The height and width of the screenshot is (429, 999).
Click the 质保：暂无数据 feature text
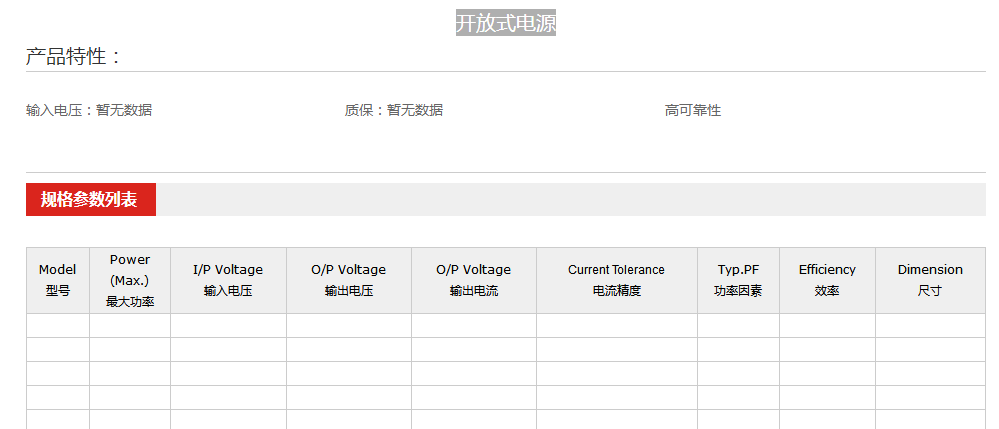click(x=394, y=110)
